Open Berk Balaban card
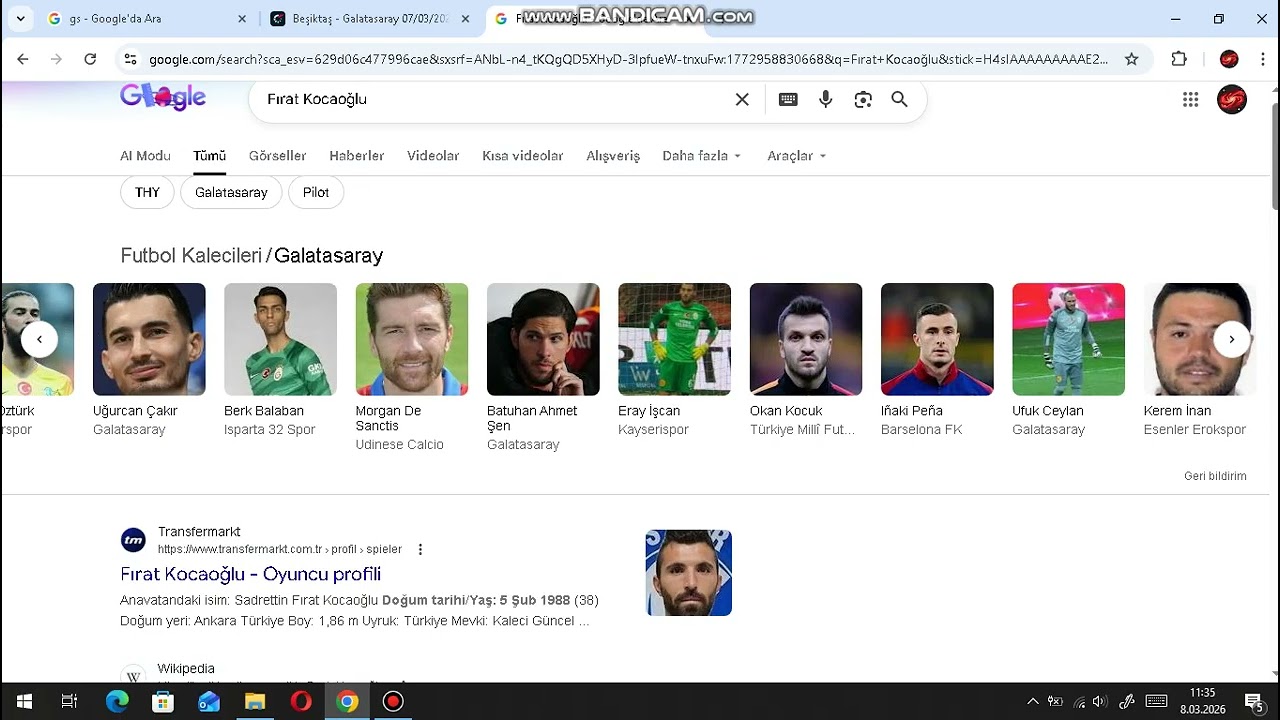The image size is (1280, 720). pos(280,360)
